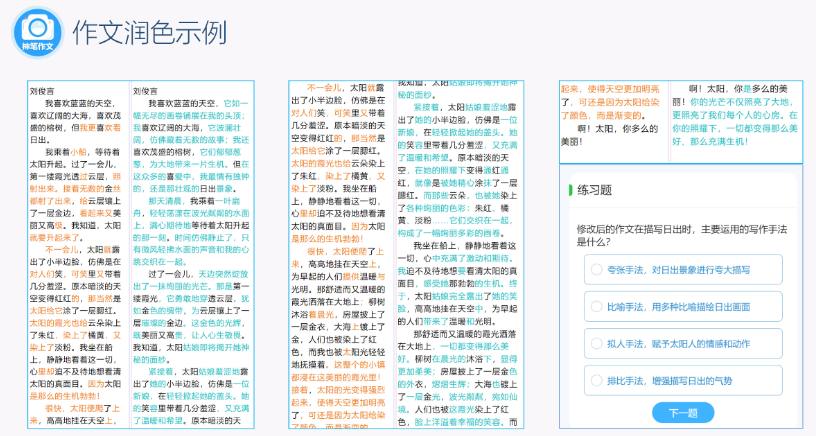This screenshot has width=816, height=436.
Task: Click the answer text 增强描写日出的气势
Action: 692,381
